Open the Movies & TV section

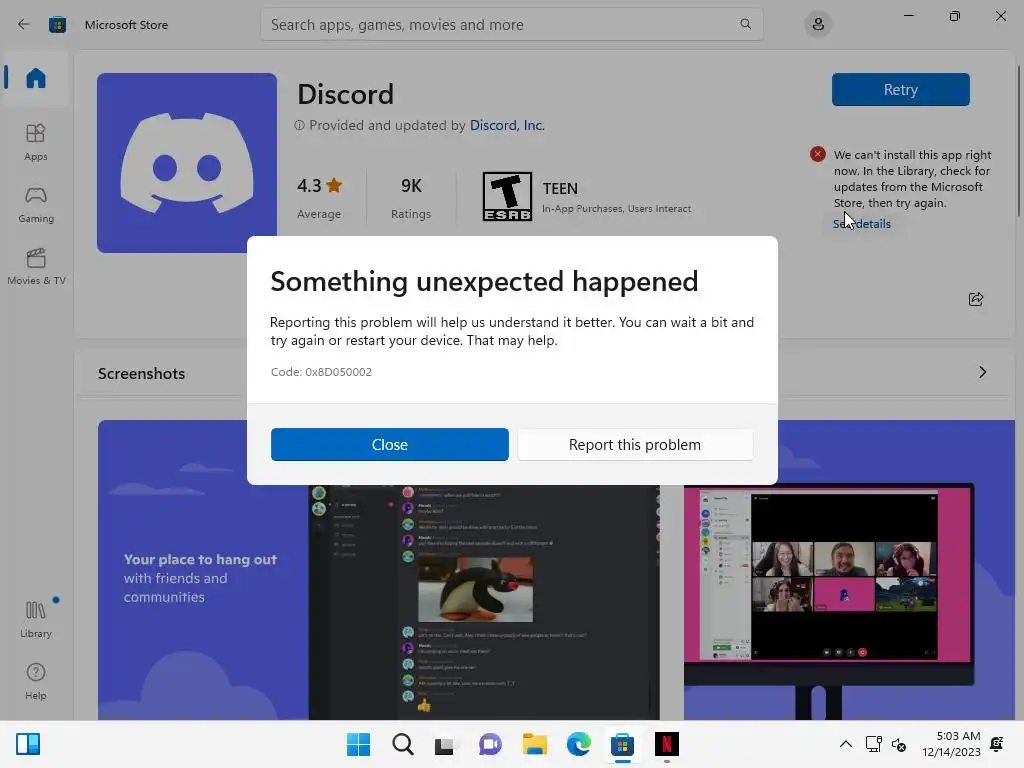(36, 266)
